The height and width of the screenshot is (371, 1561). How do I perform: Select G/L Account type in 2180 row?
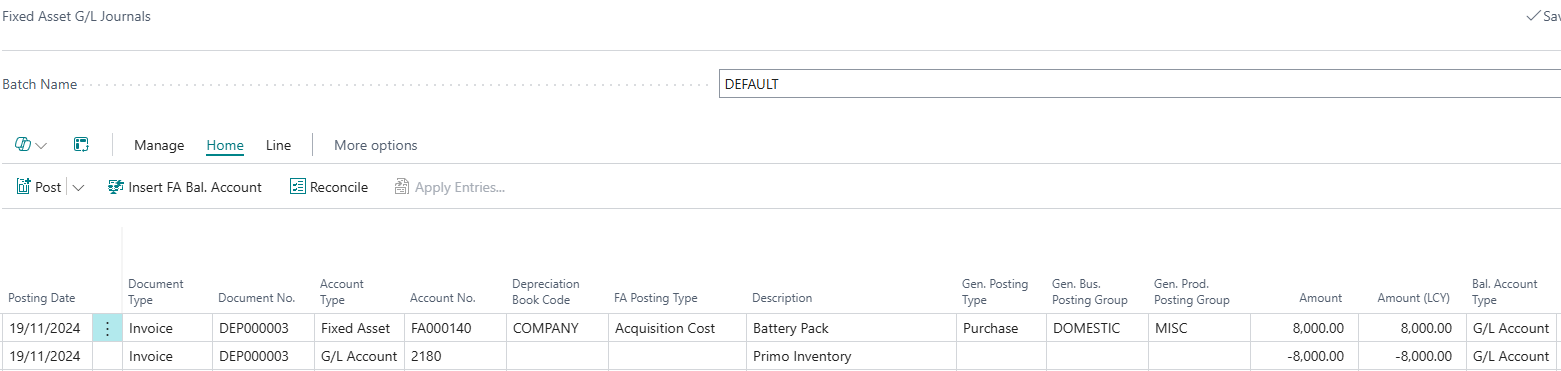point(358,356)
